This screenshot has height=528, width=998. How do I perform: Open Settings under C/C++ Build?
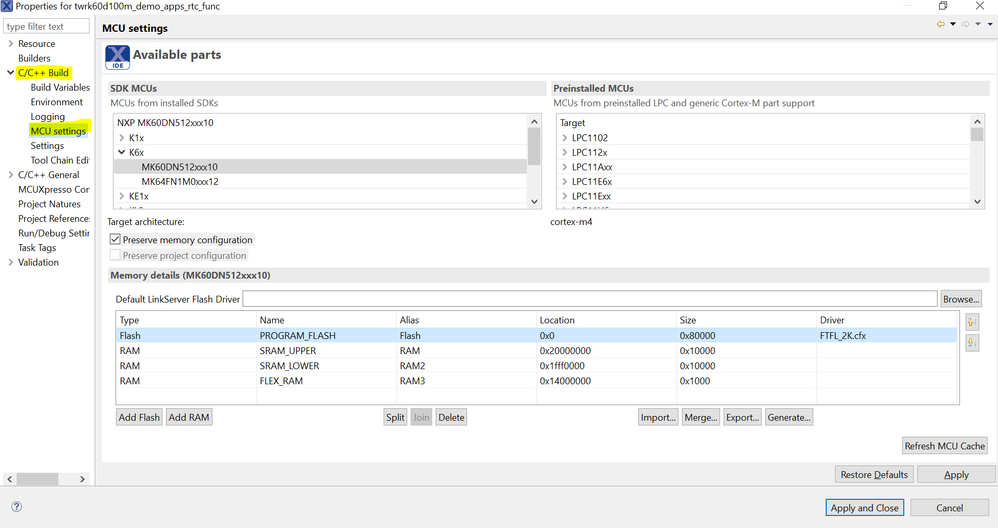(x=47, y=146)
